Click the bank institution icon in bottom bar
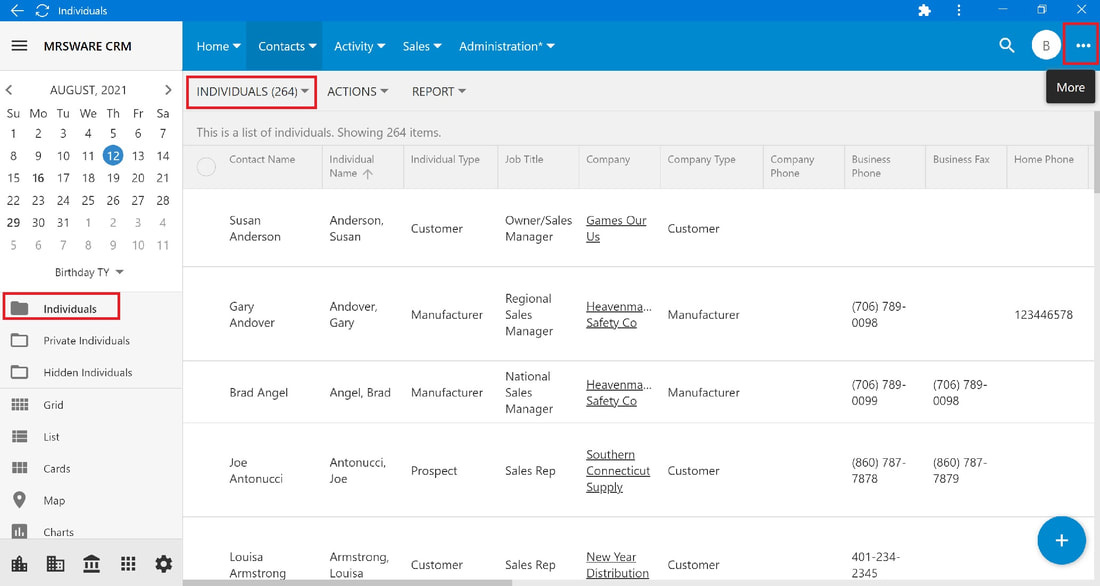This screenshot has width=1100, height=586. tap(91, 564)
